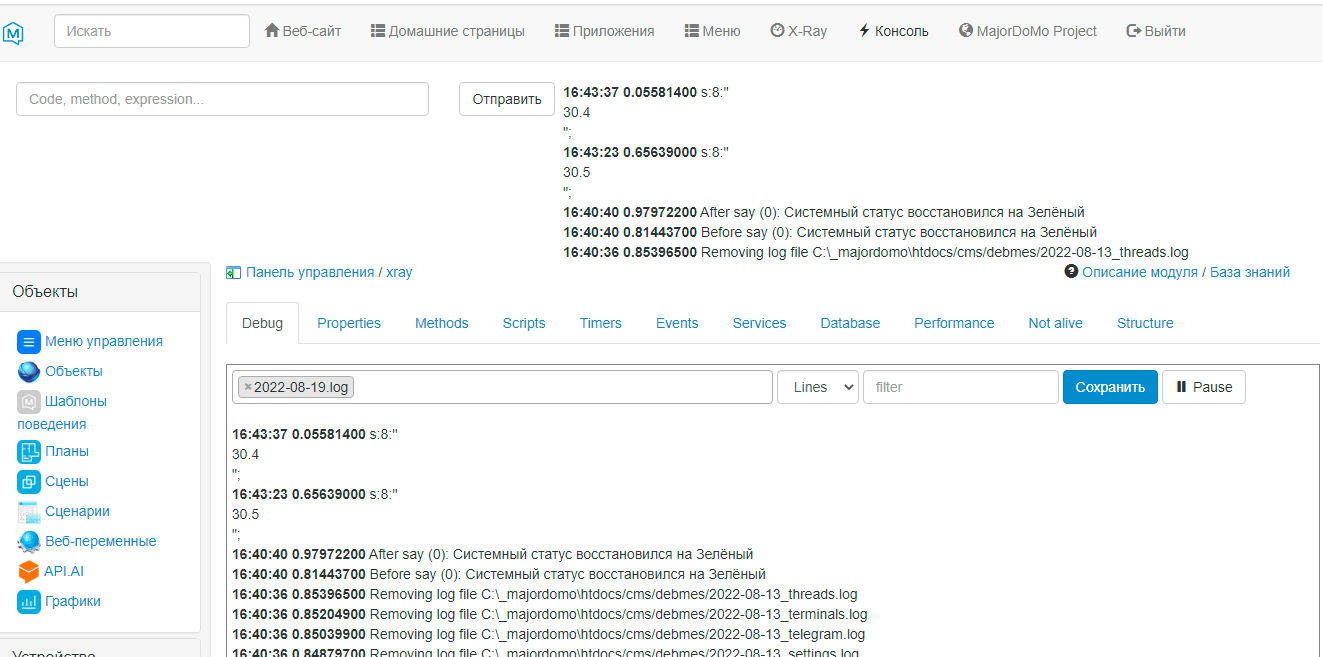Open the Приложения menu item
The height and width of the screenshot is (657, 1323).
(x=604, y=31)
